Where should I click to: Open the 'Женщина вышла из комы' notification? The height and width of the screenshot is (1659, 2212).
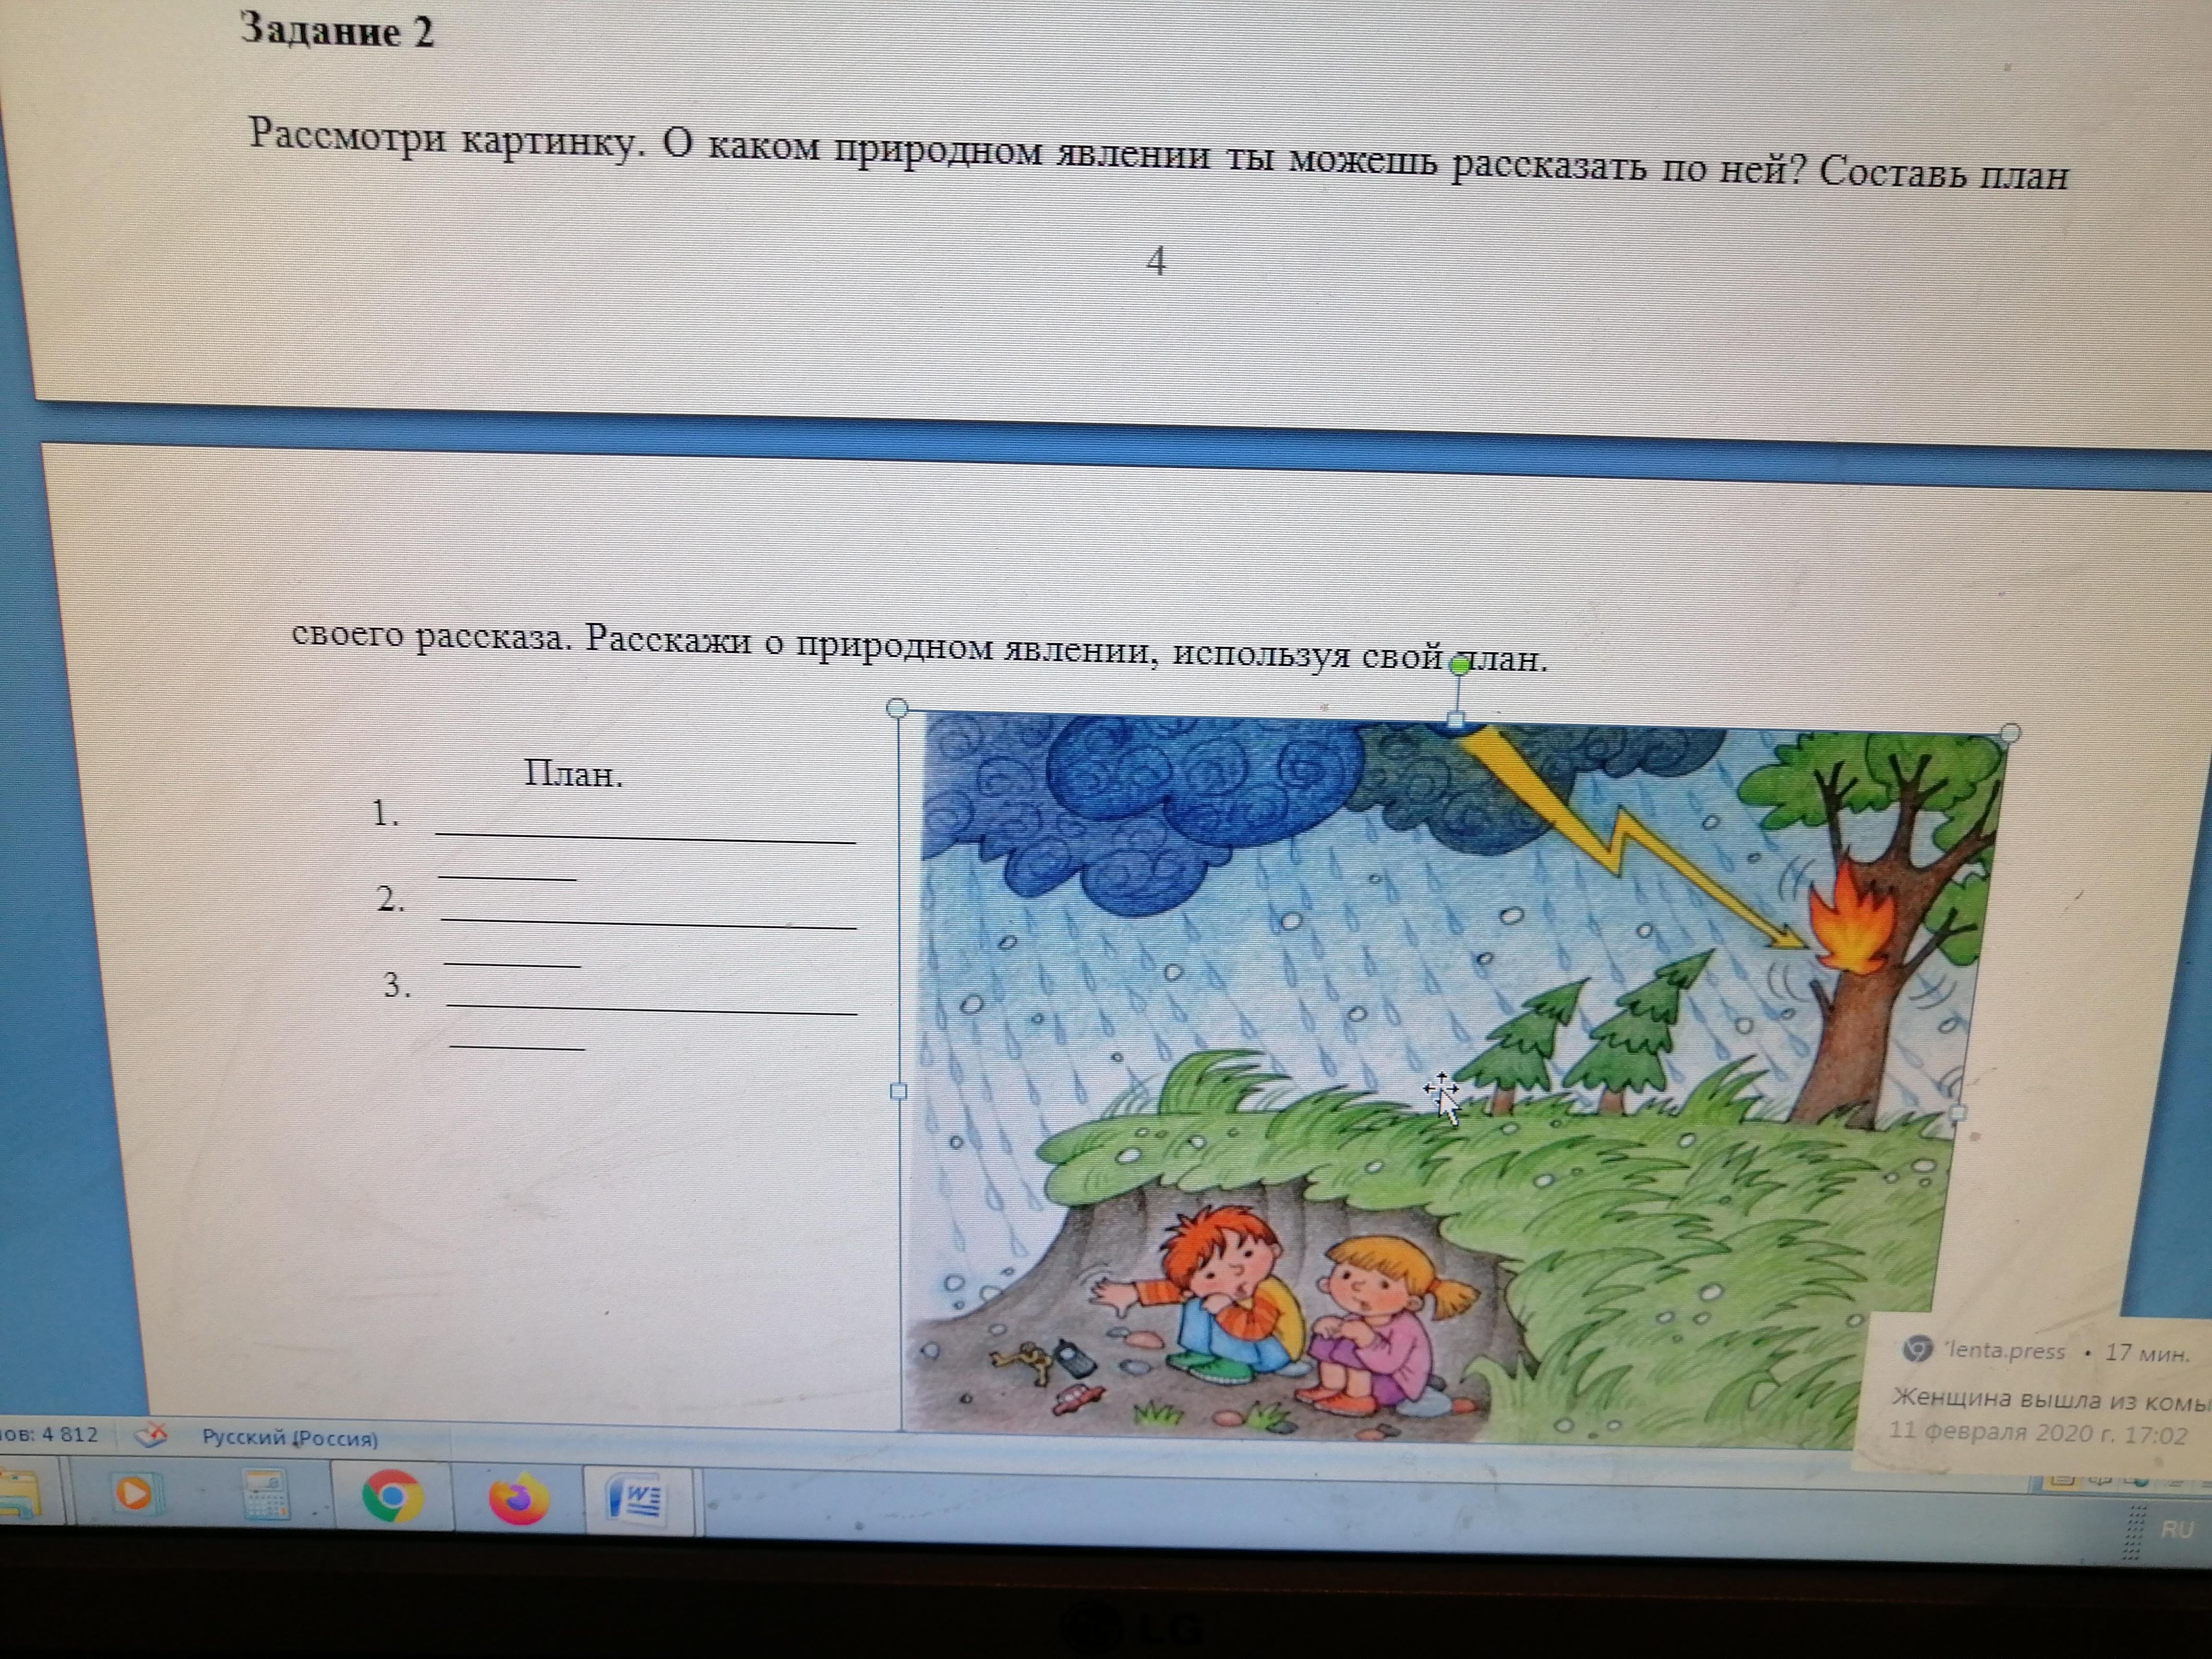[2050, 1399]
